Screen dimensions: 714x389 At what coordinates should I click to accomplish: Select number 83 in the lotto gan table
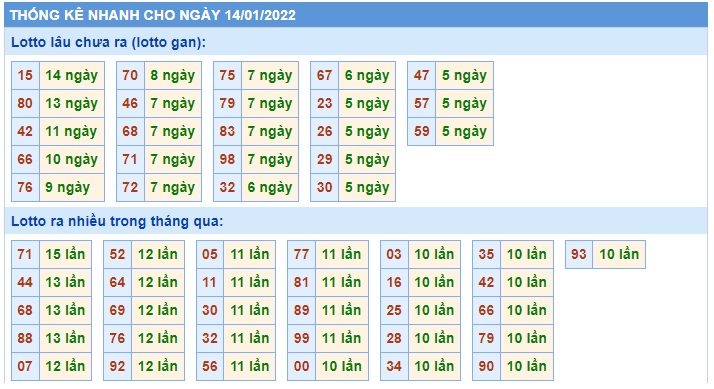(227, 132)
